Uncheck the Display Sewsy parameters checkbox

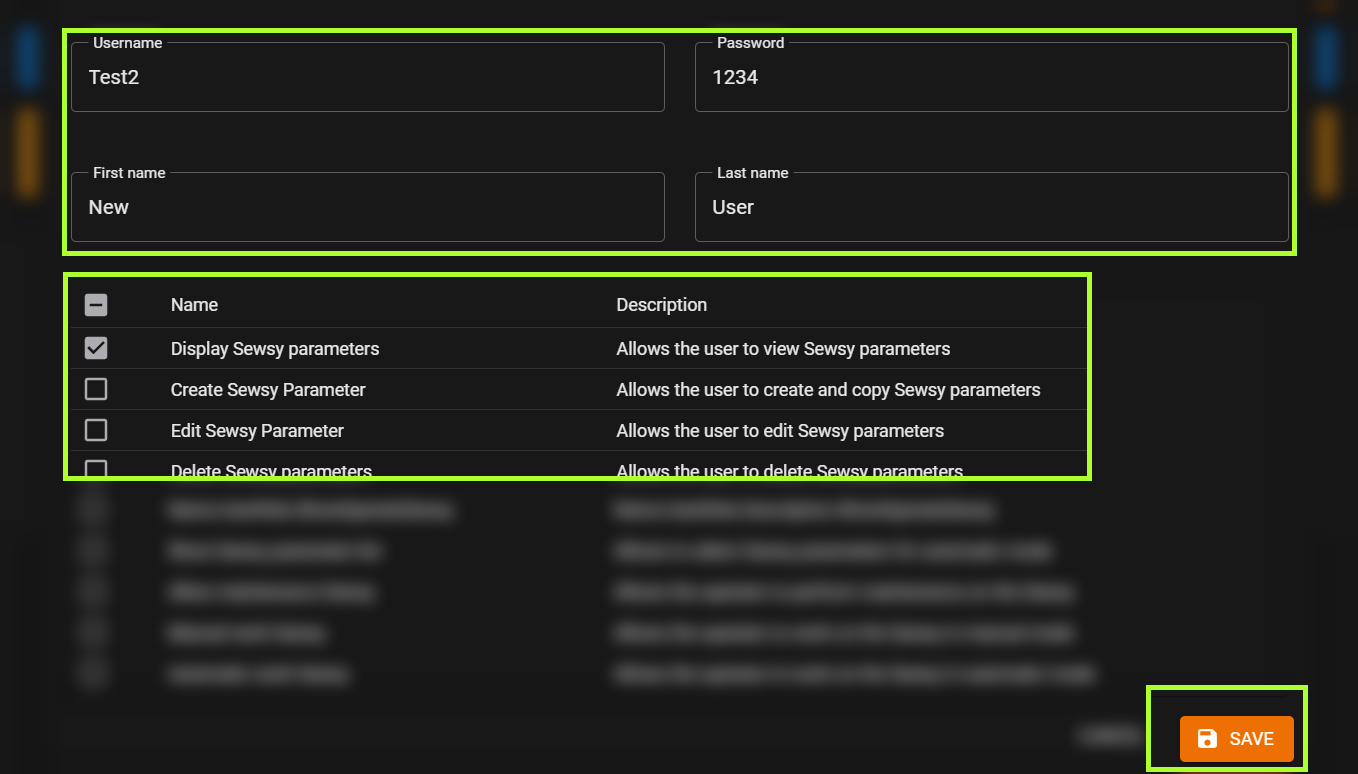click(x=96, y=348)
